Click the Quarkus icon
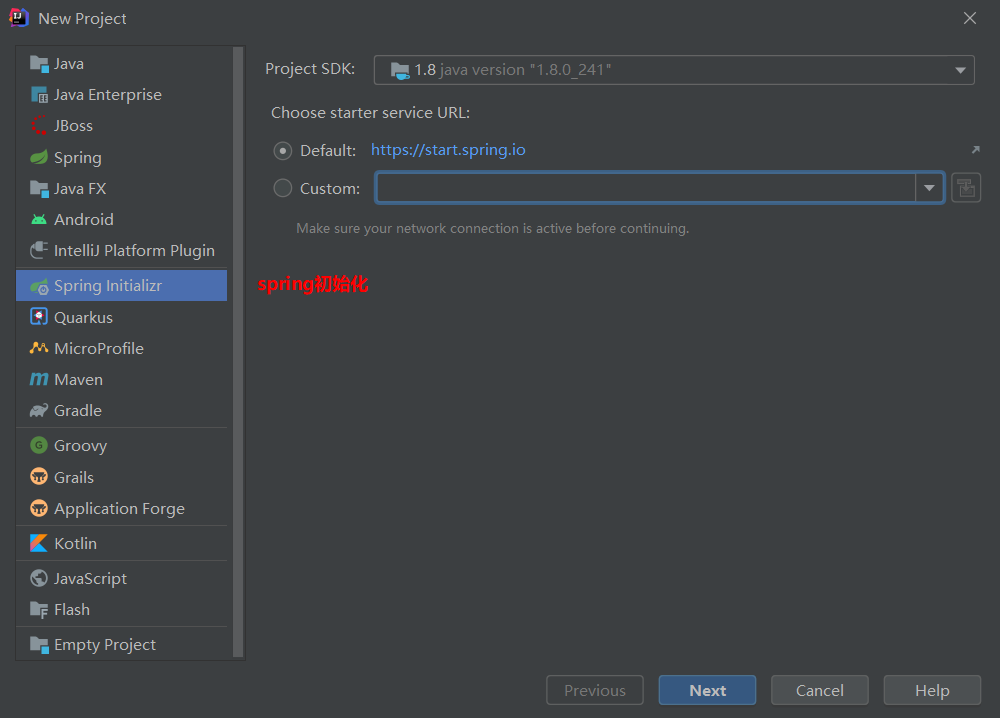 tap(39, 317)
